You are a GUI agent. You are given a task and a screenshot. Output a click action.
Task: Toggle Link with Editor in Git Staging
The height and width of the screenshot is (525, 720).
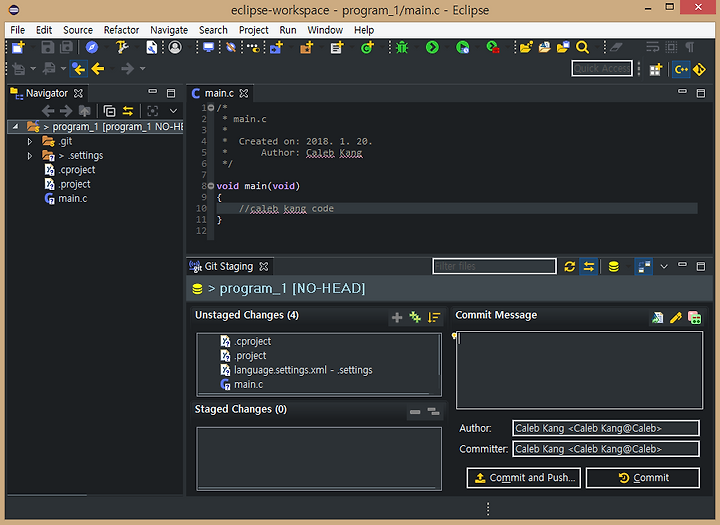(589, 266)
